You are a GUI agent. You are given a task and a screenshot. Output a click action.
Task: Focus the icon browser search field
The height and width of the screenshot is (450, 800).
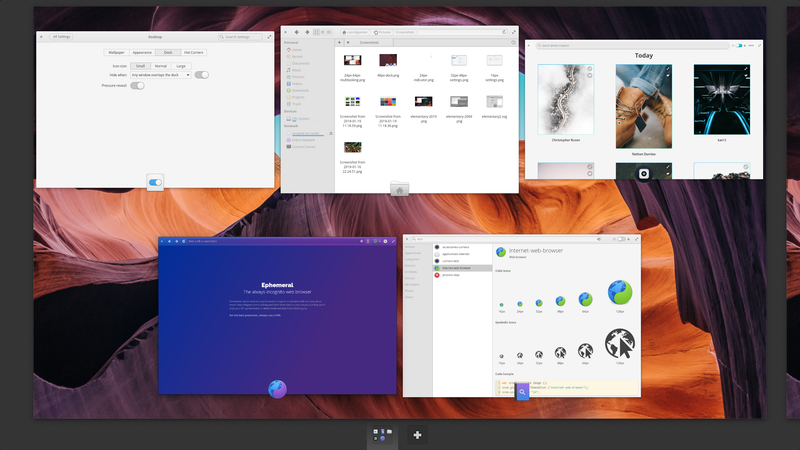click(505, 239)
